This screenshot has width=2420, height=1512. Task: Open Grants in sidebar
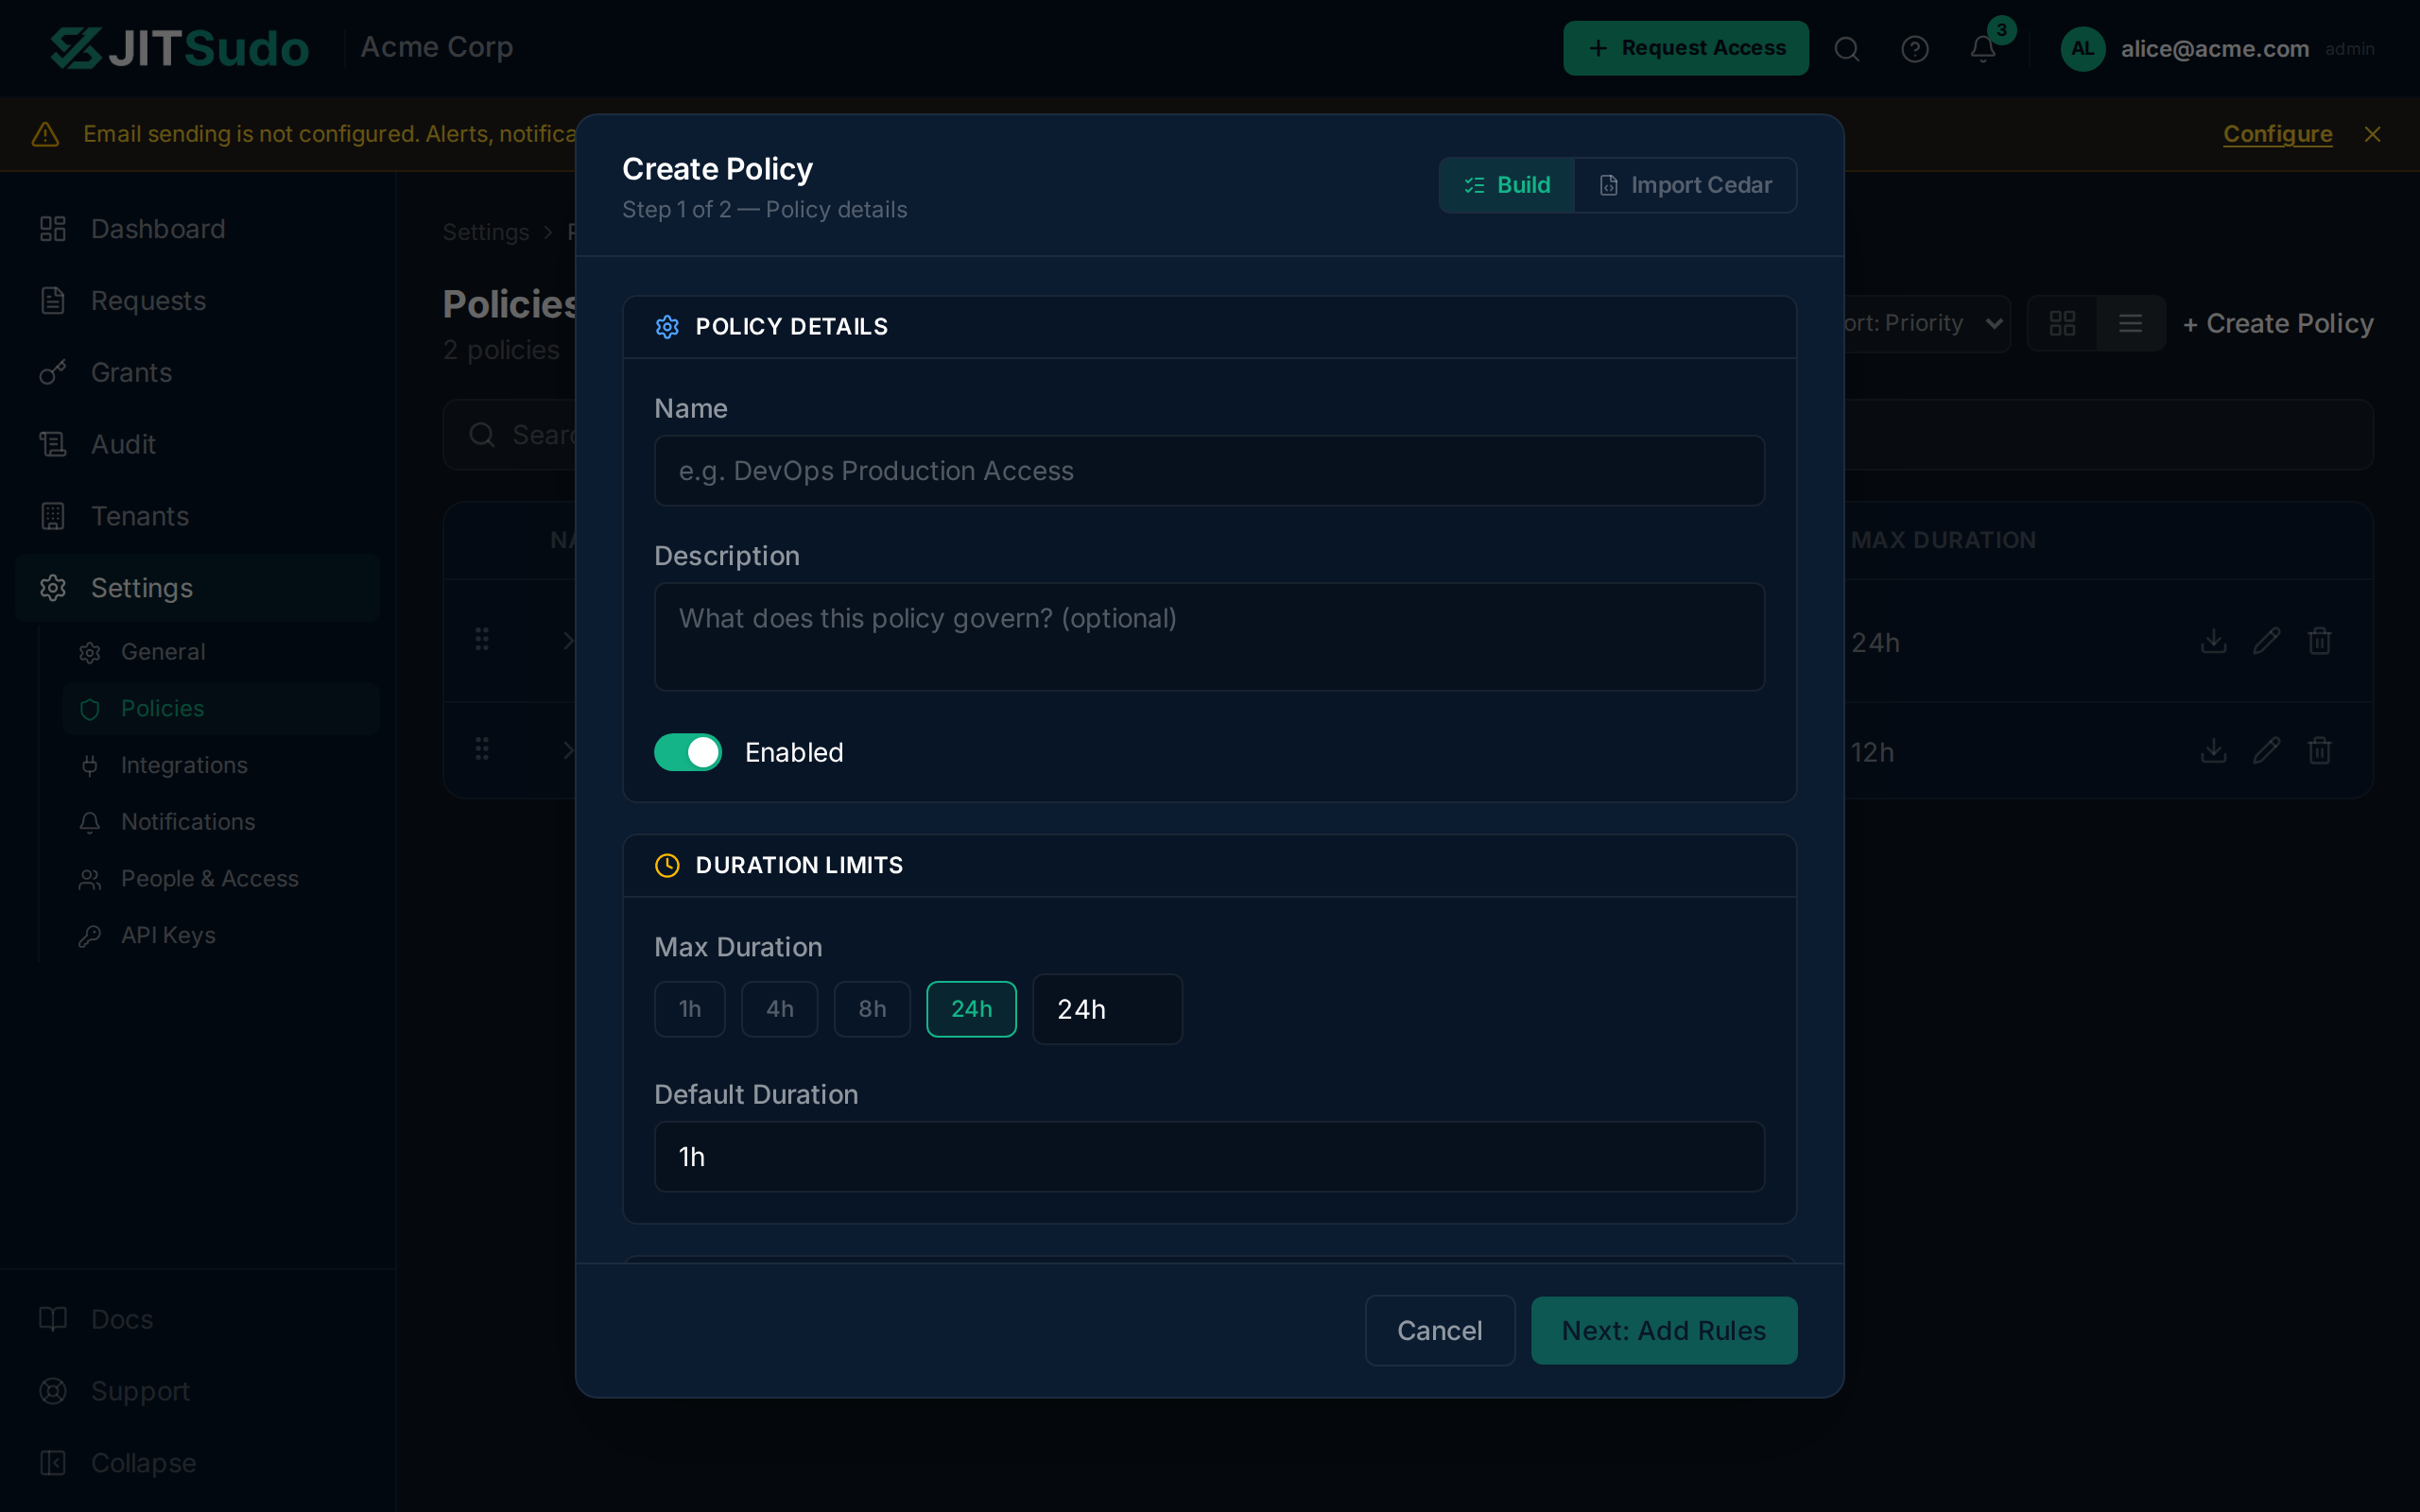(x=198, y=373)
